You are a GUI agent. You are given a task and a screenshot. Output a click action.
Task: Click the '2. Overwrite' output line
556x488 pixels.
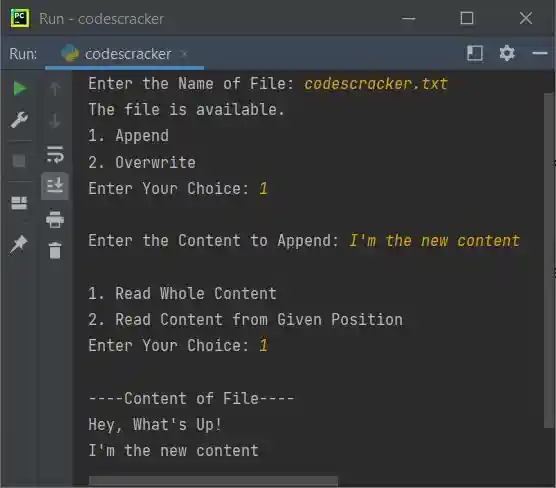pos(142,162)
